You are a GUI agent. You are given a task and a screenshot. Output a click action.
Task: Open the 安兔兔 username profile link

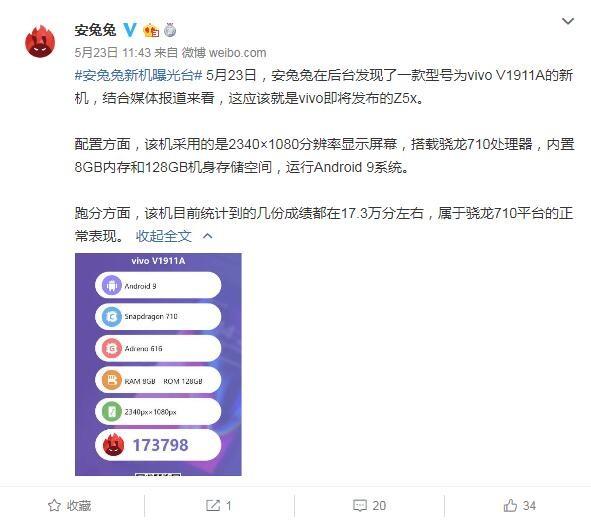coord(95,30)
